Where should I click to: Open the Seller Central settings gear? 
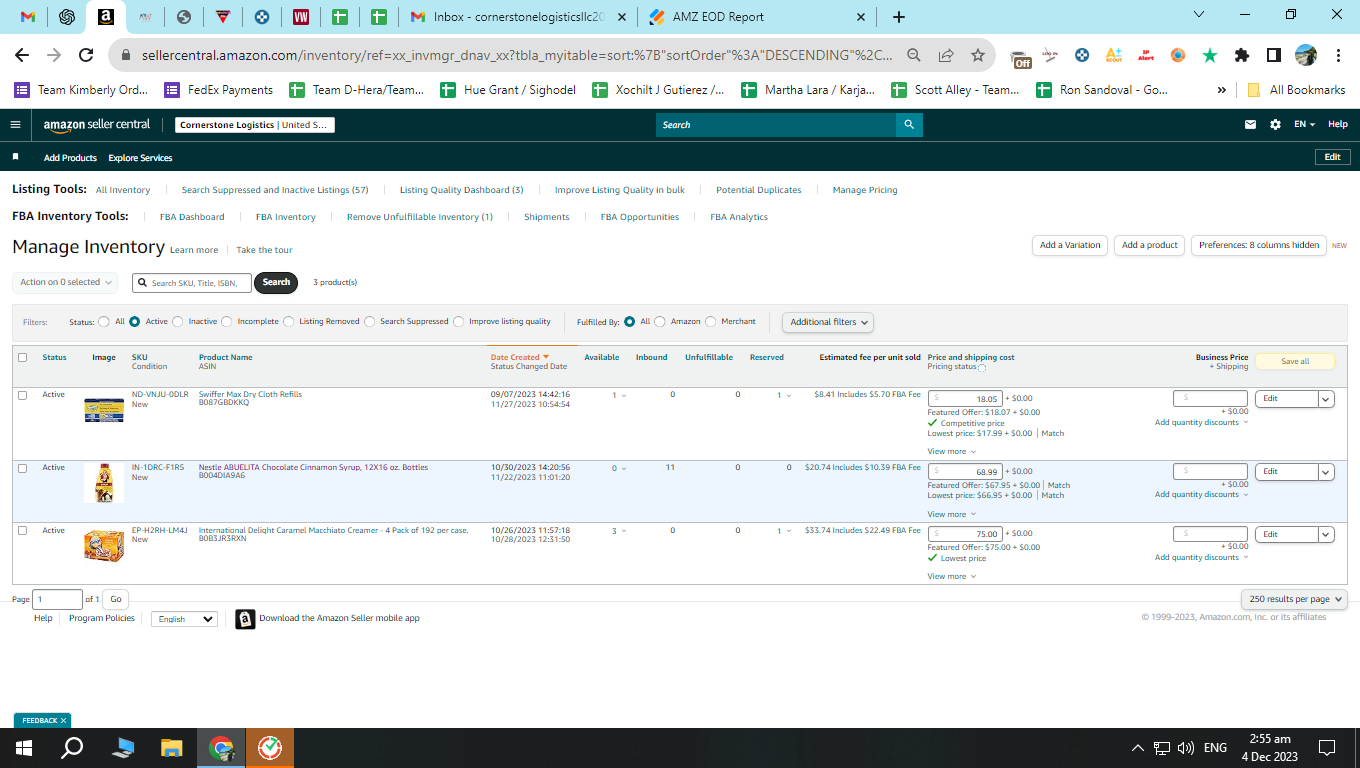coord(1275,125)
